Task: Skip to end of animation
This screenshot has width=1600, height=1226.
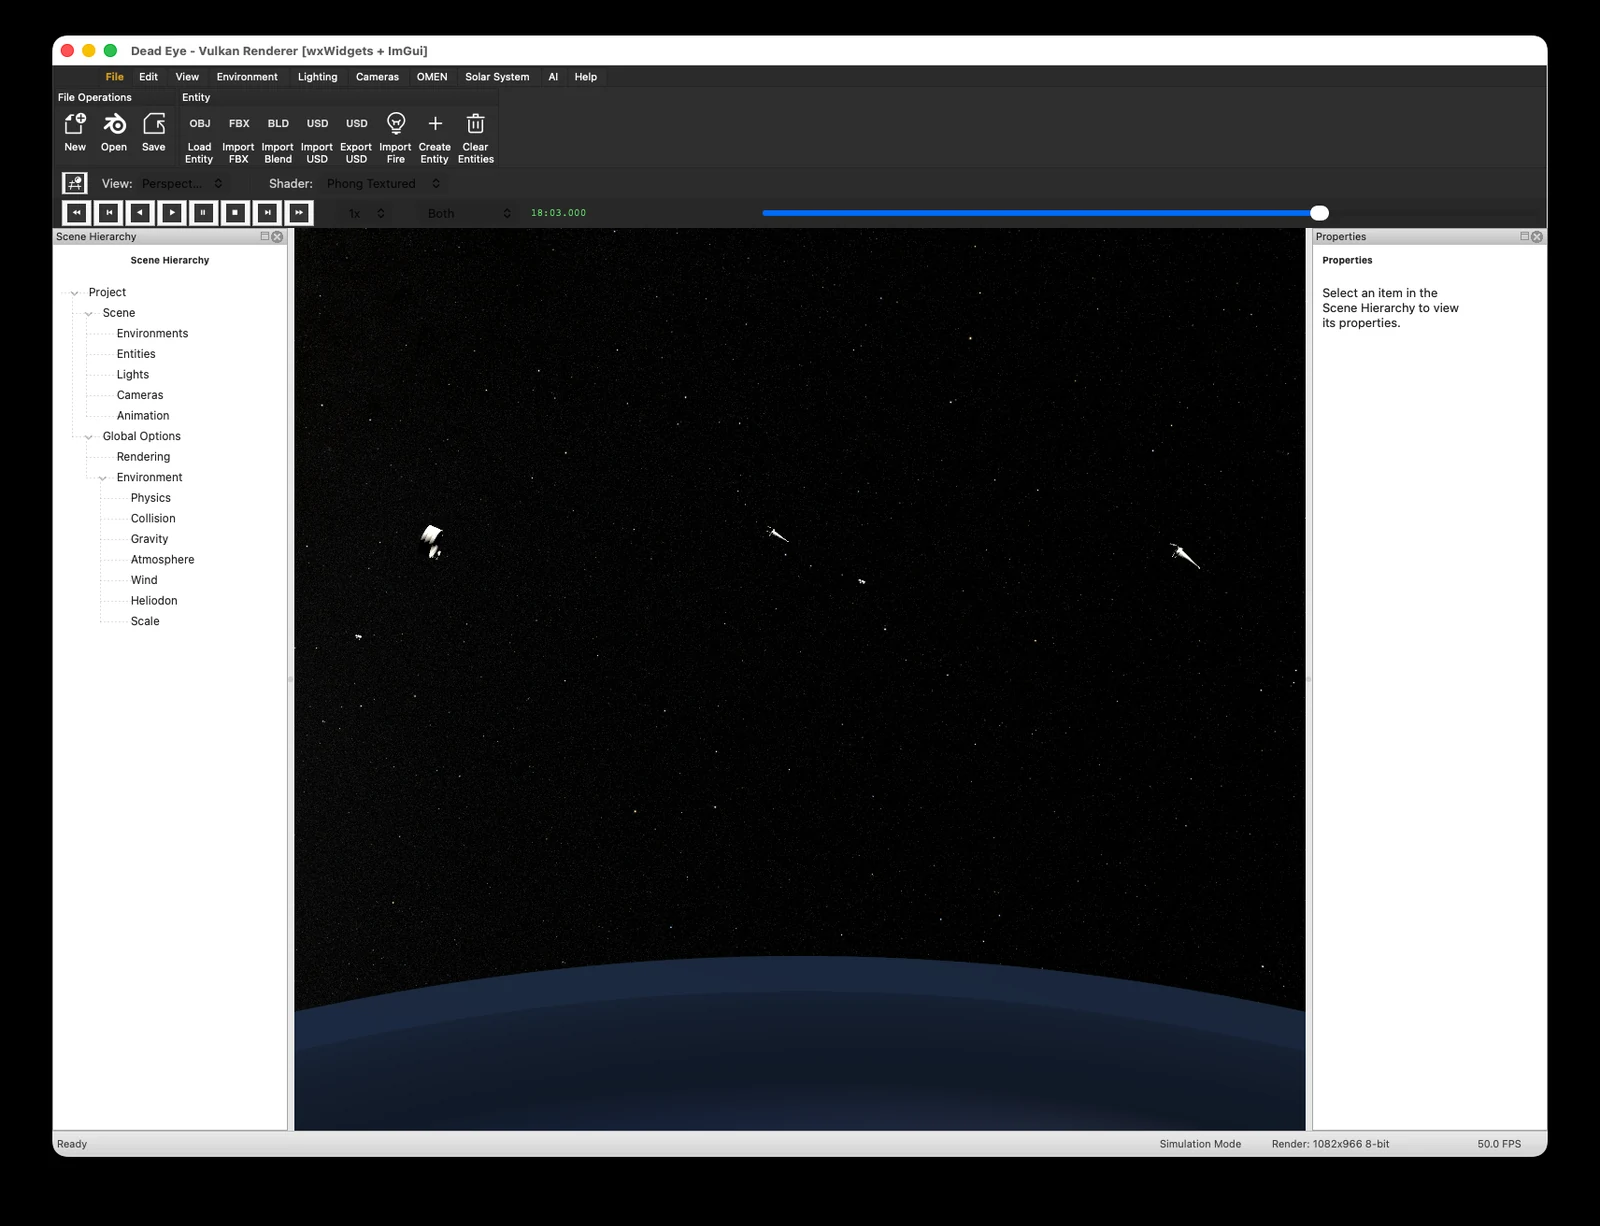Action: [x=267, y=212]
